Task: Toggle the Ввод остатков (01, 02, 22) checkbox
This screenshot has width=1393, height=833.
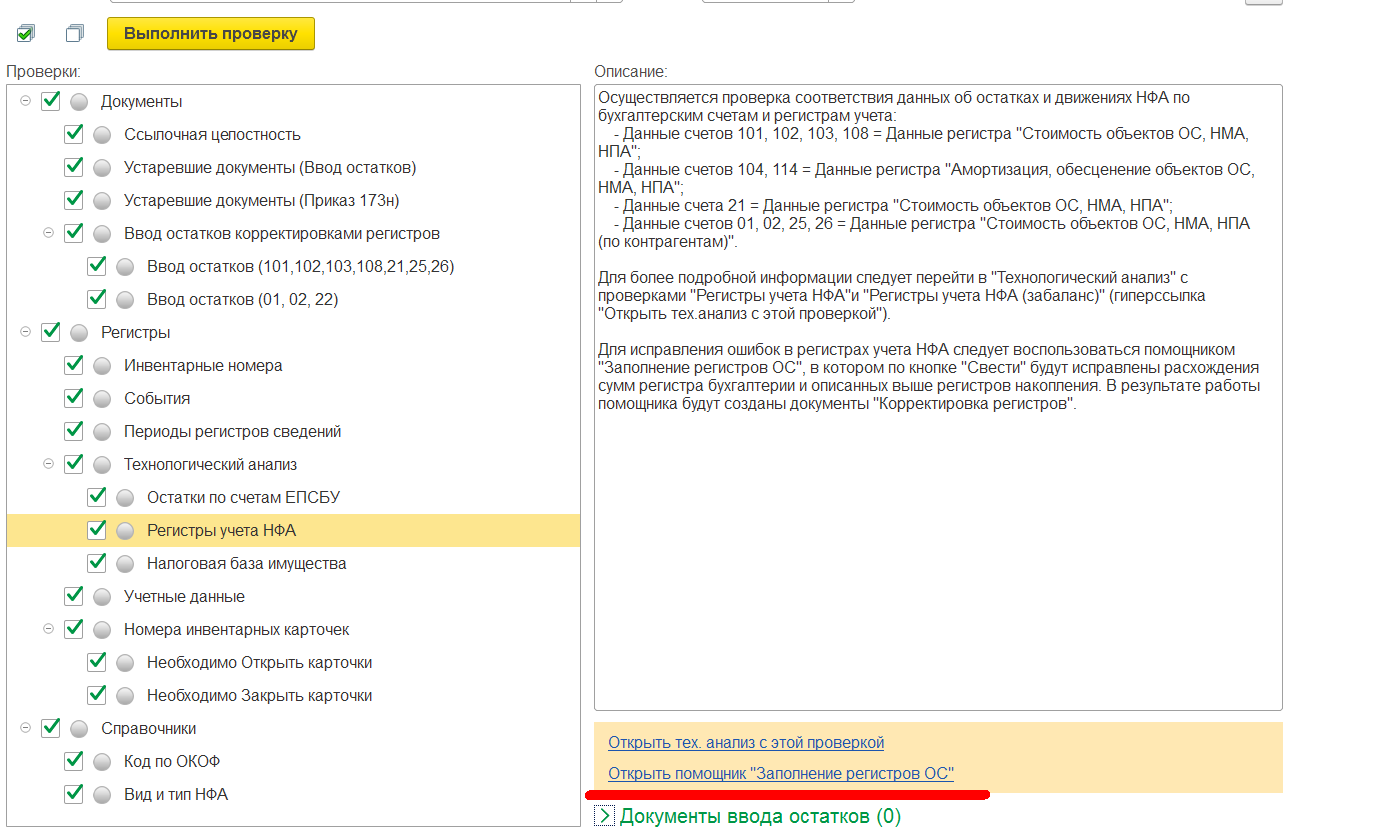Action: tap(96, 299)
